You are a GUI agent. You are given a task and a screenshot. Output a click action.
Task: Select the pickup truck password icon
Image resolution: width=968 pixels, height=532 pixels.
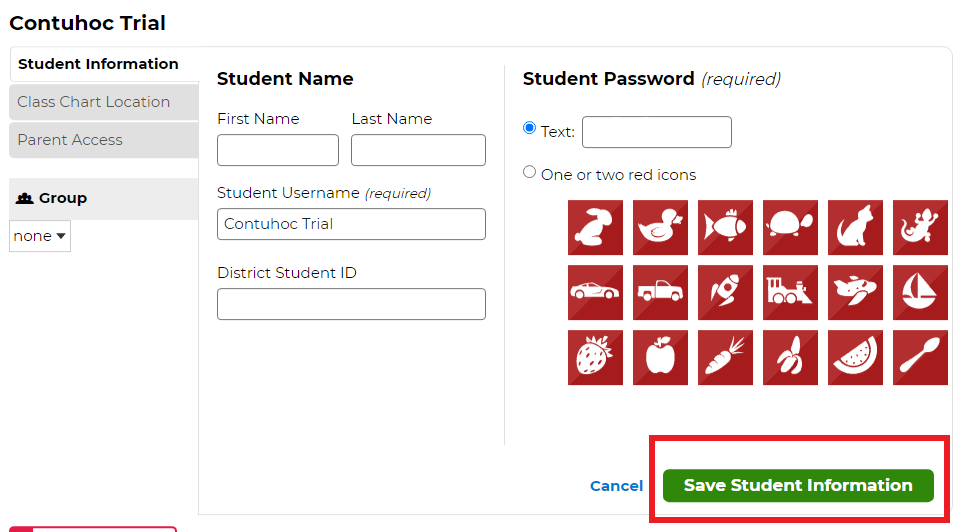point(660,293)
